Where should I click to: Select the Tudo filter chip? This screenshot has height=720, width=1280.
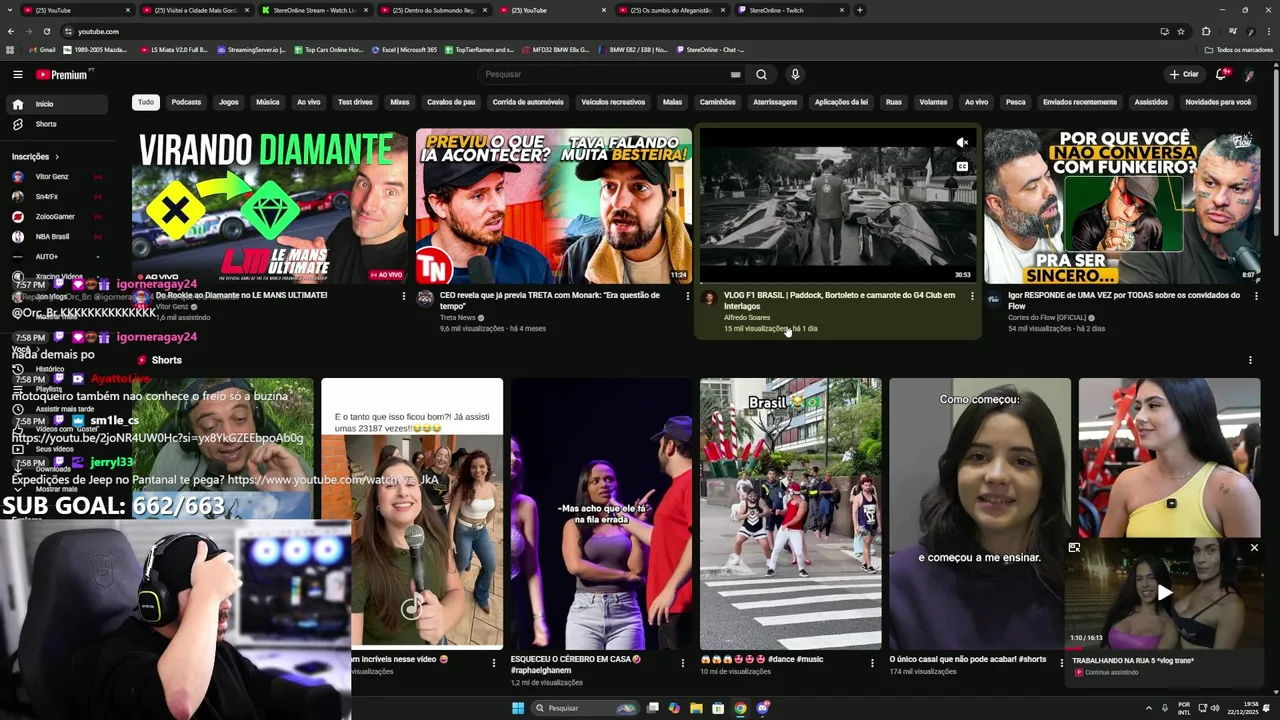point(146,102)
